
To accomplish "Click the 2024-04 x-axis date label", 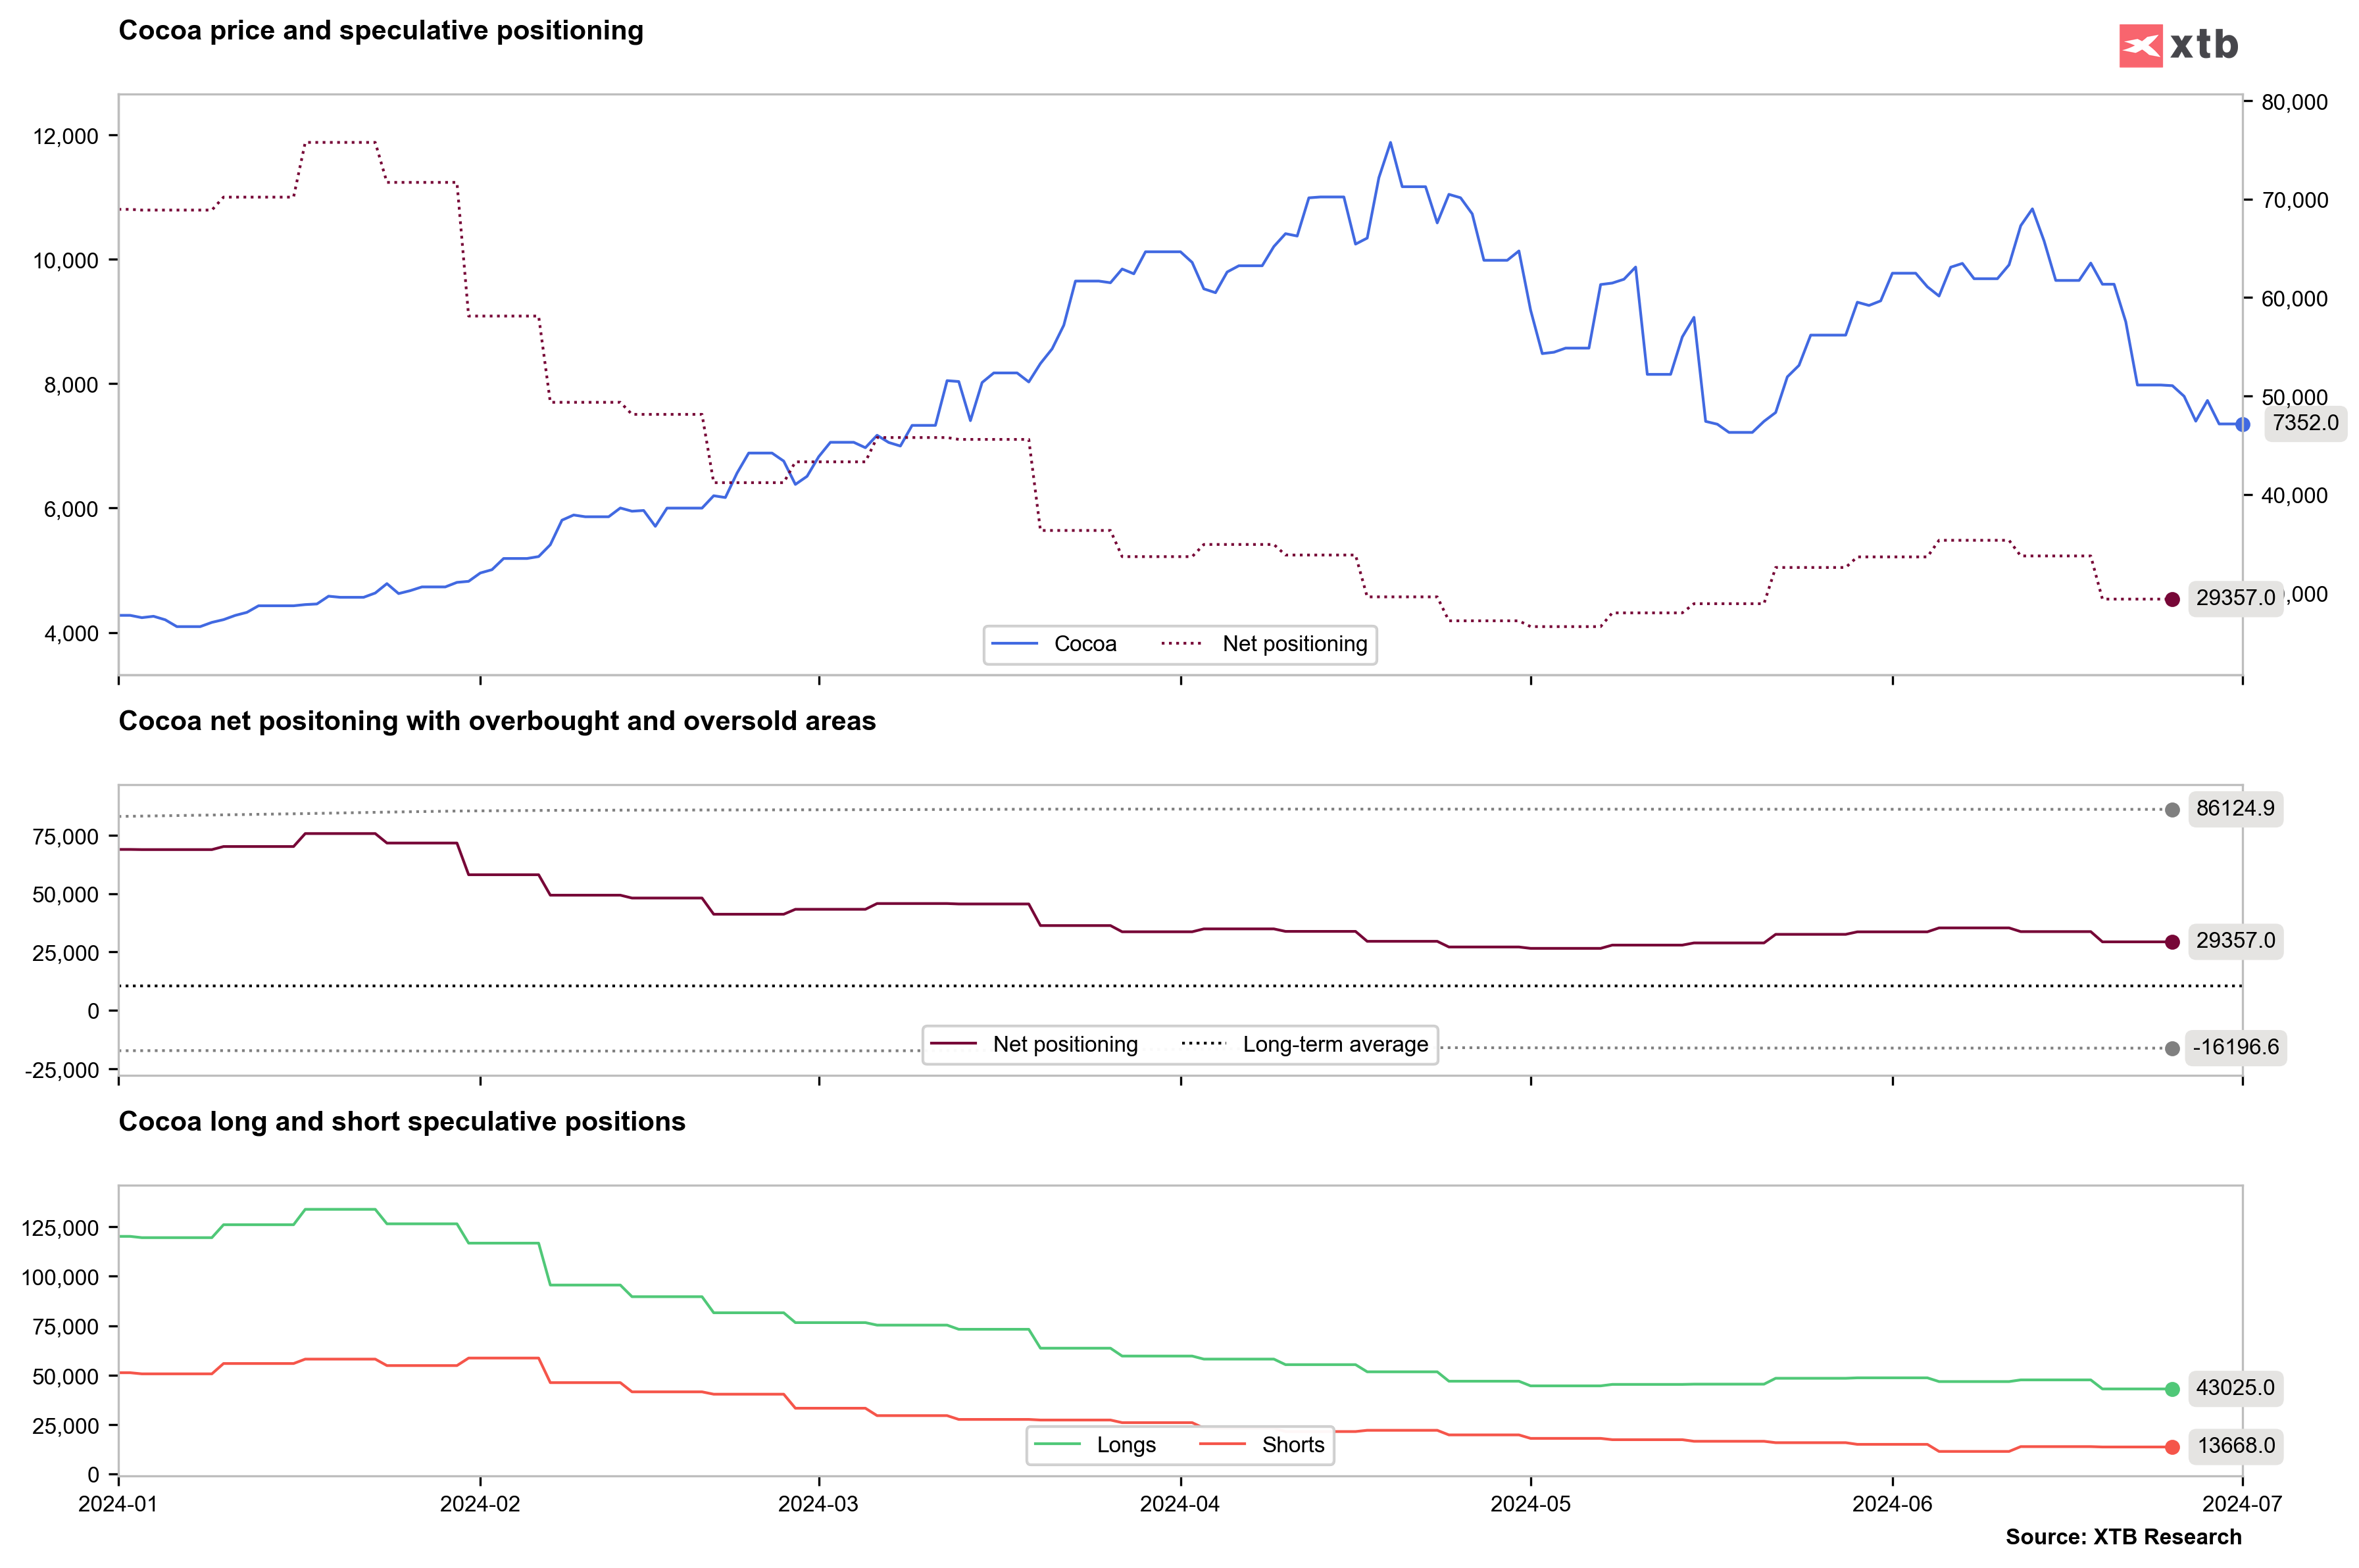I will (1180, 1504).
